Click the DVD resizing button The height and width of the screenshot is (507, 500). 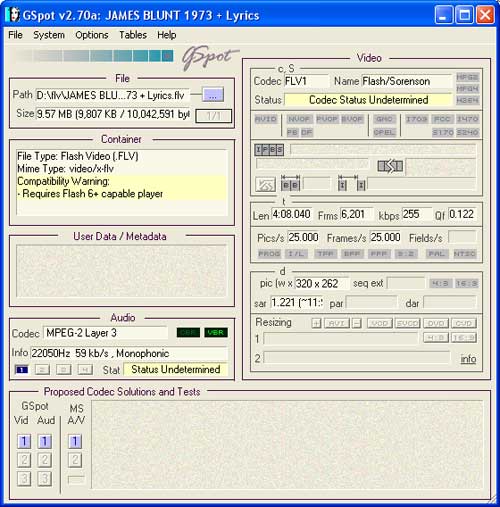[x=436, y=323]
